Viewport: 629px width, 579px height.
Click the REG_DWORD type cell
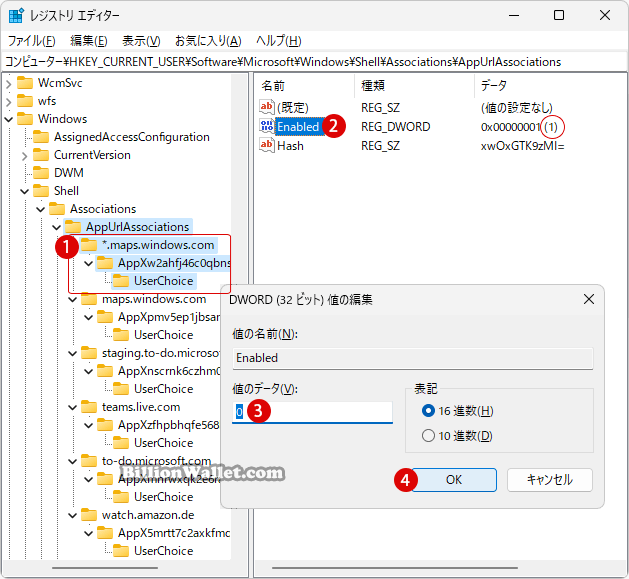tap(396, 126)
